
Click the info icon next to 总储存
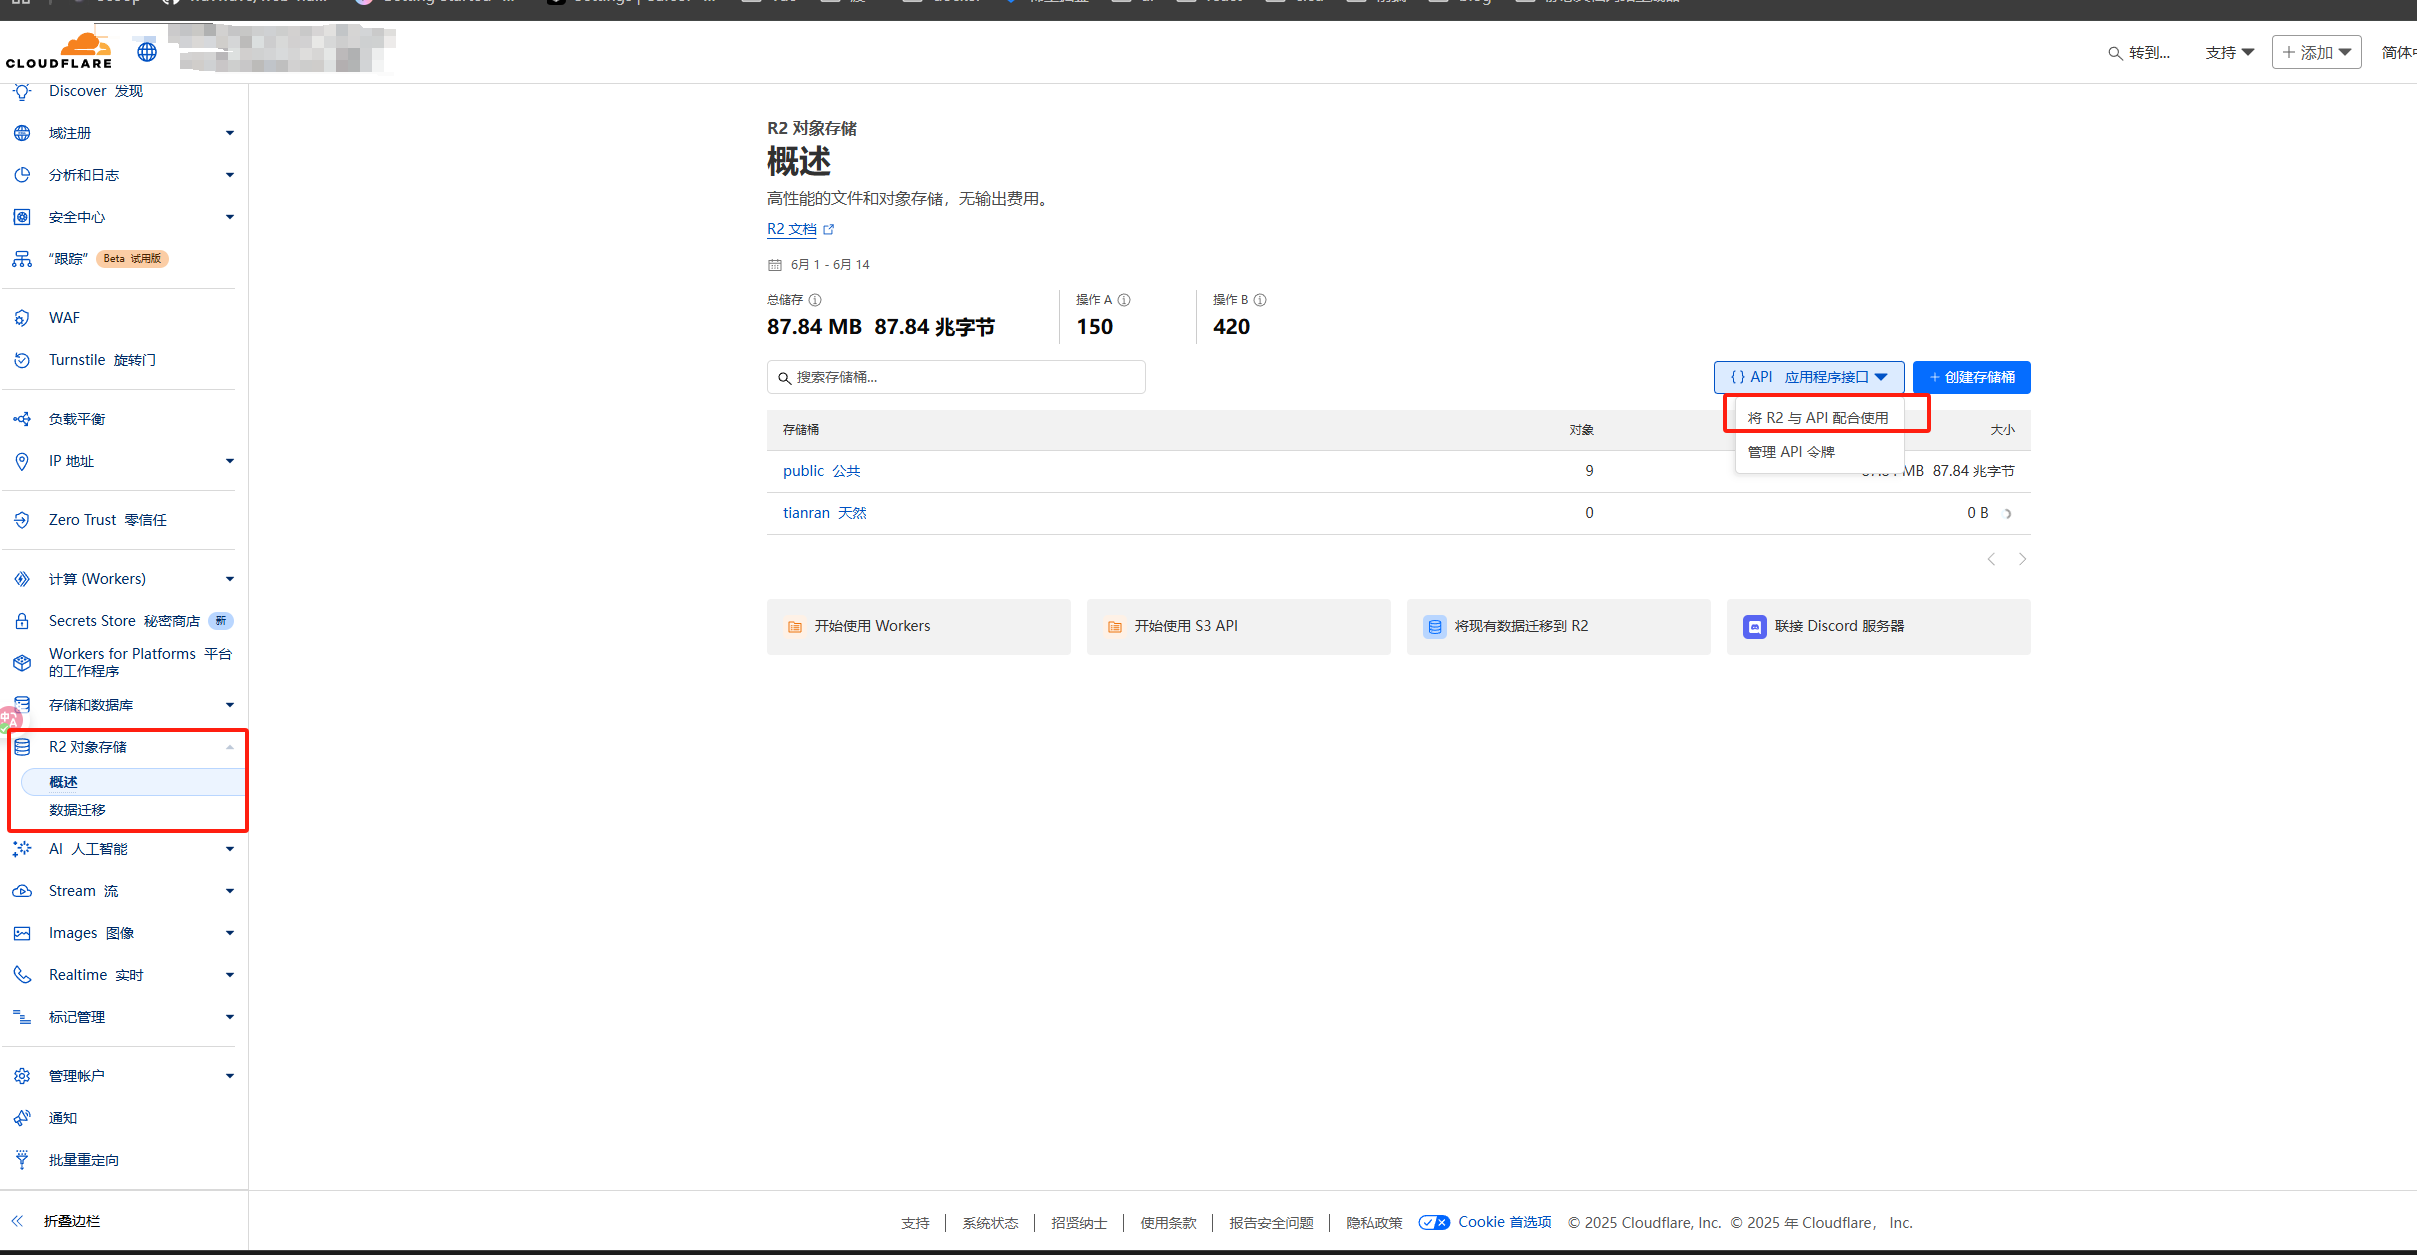815,300
